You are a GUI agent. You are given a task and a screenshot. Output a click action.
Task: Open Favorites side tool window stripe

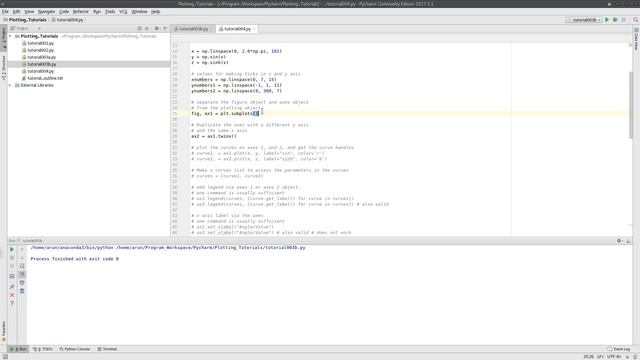pyautogui.click(x=4, y=331)
